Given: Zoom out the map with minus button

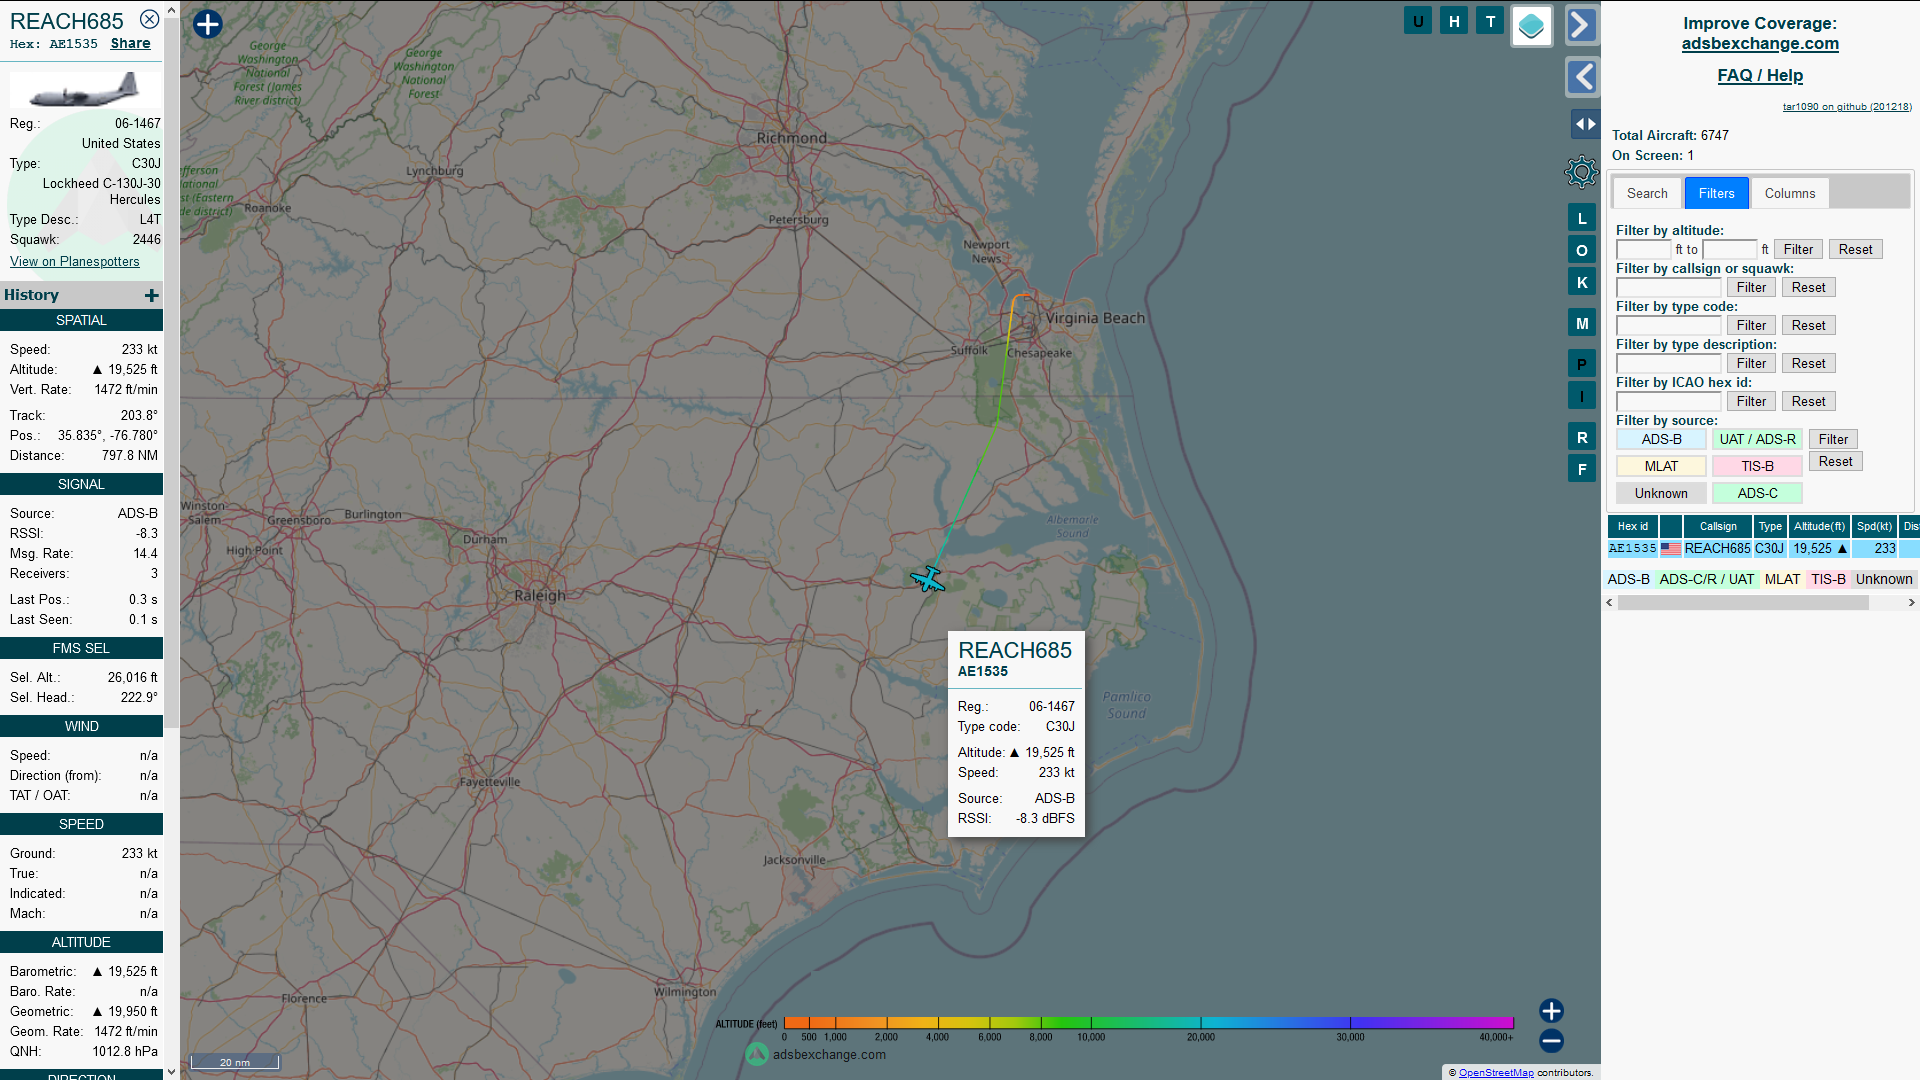Looking at the screenshot, I should pos(1551,1041).
